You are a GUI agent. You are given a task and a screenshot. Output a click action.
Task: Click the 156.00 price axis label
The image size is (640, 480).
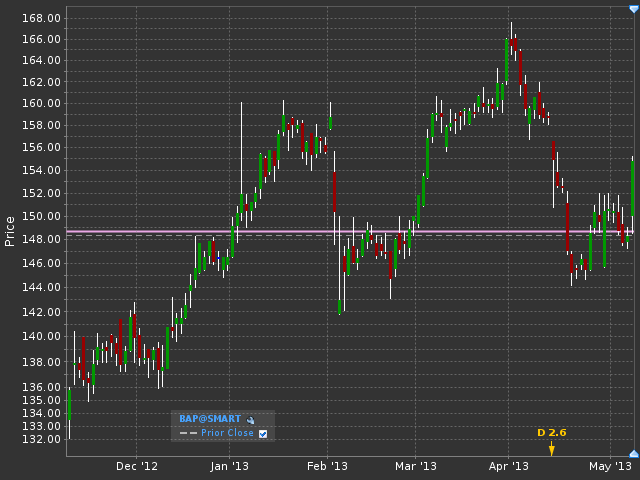point(41,147)
